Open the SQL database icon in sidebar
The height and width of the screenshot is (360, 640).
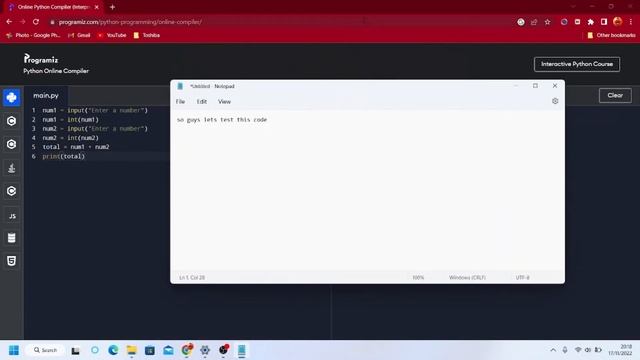[11, 238]
